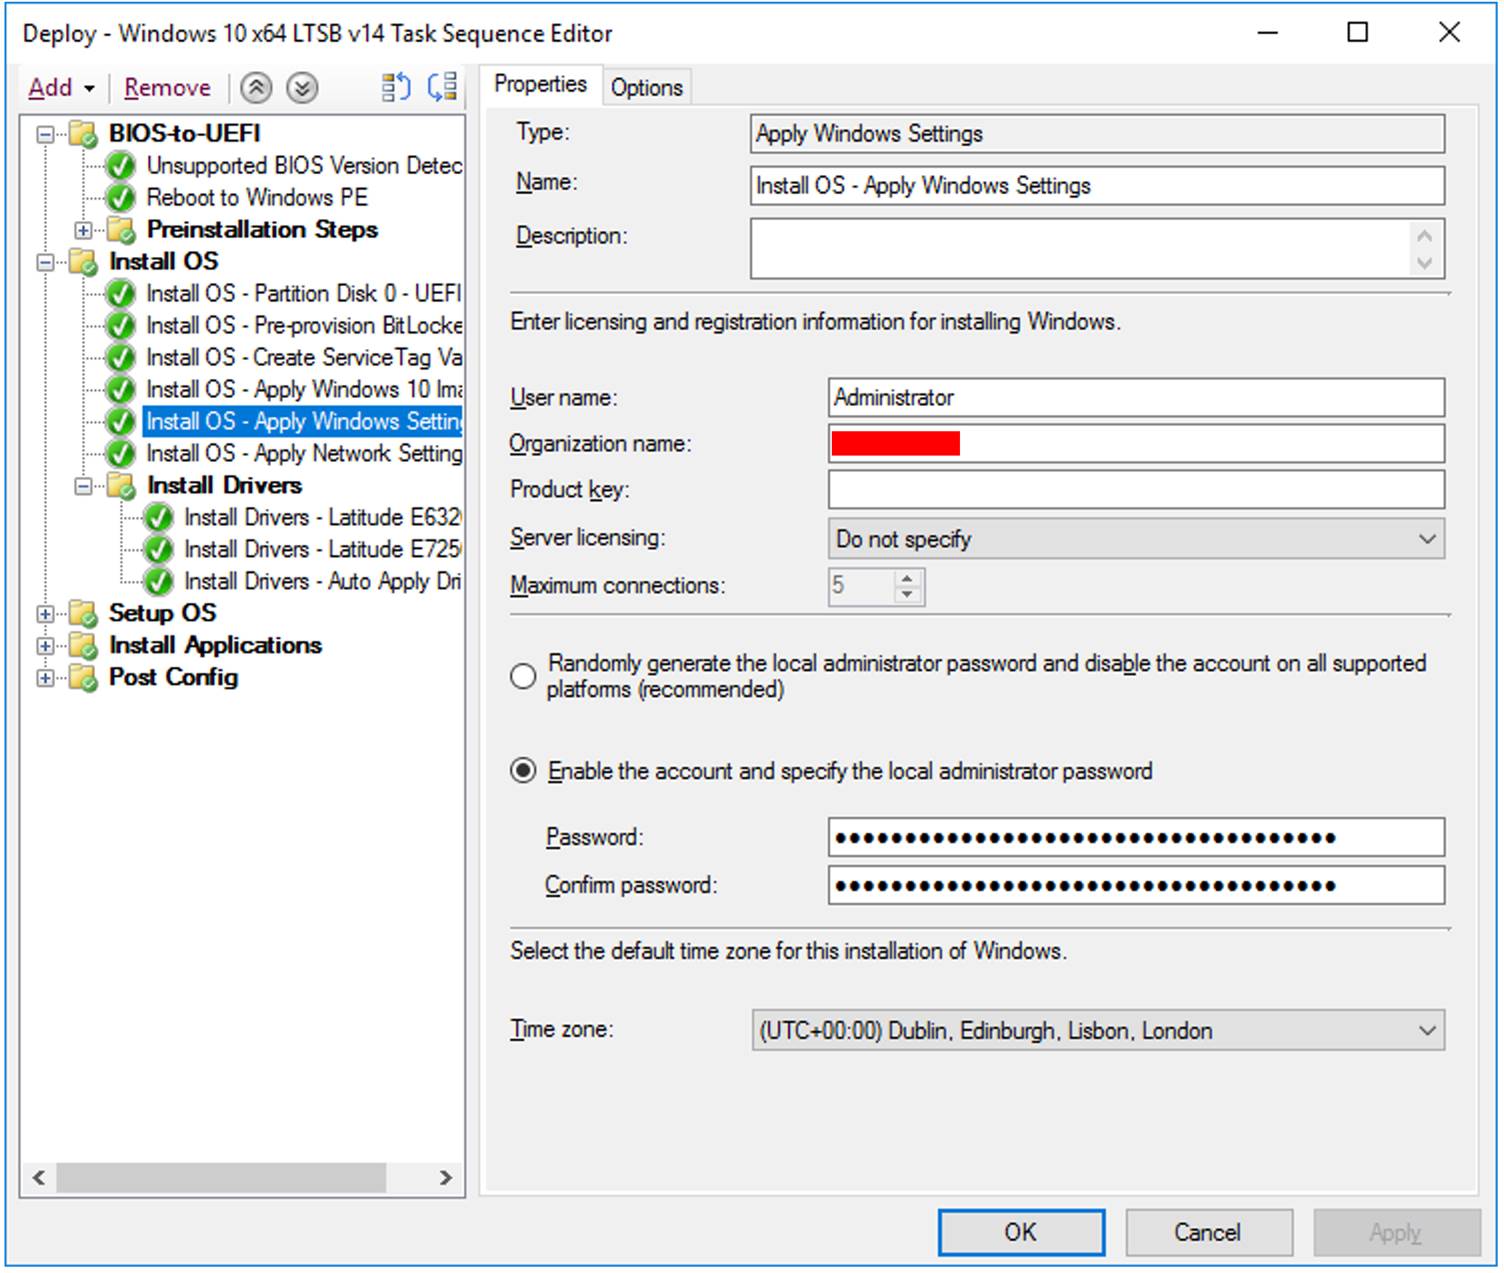Collapse the BIOS-to-UEFI group
The width and height of the screenshot is (1504, 1273).
[x=45, y=133]
